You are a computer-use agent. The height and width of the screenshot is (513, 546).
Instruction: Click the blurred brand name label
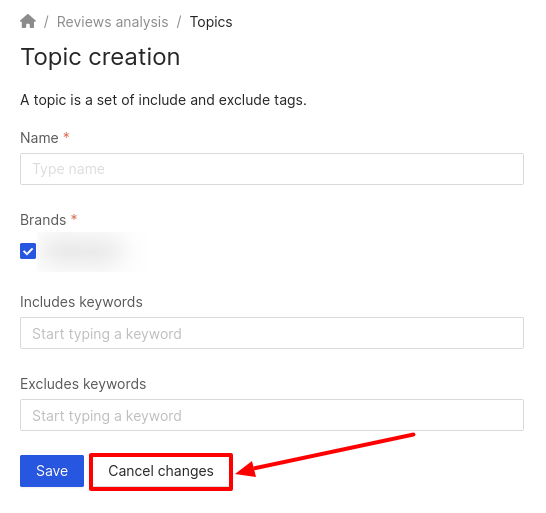(91, 251)
